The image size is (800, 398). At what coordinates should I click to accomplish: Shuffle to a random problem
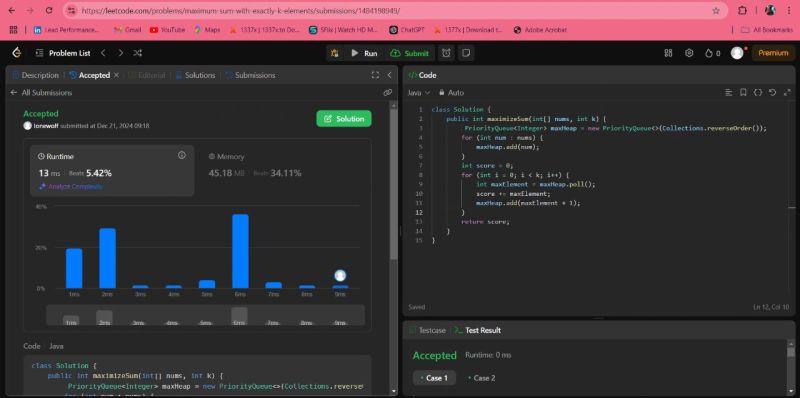137,53
